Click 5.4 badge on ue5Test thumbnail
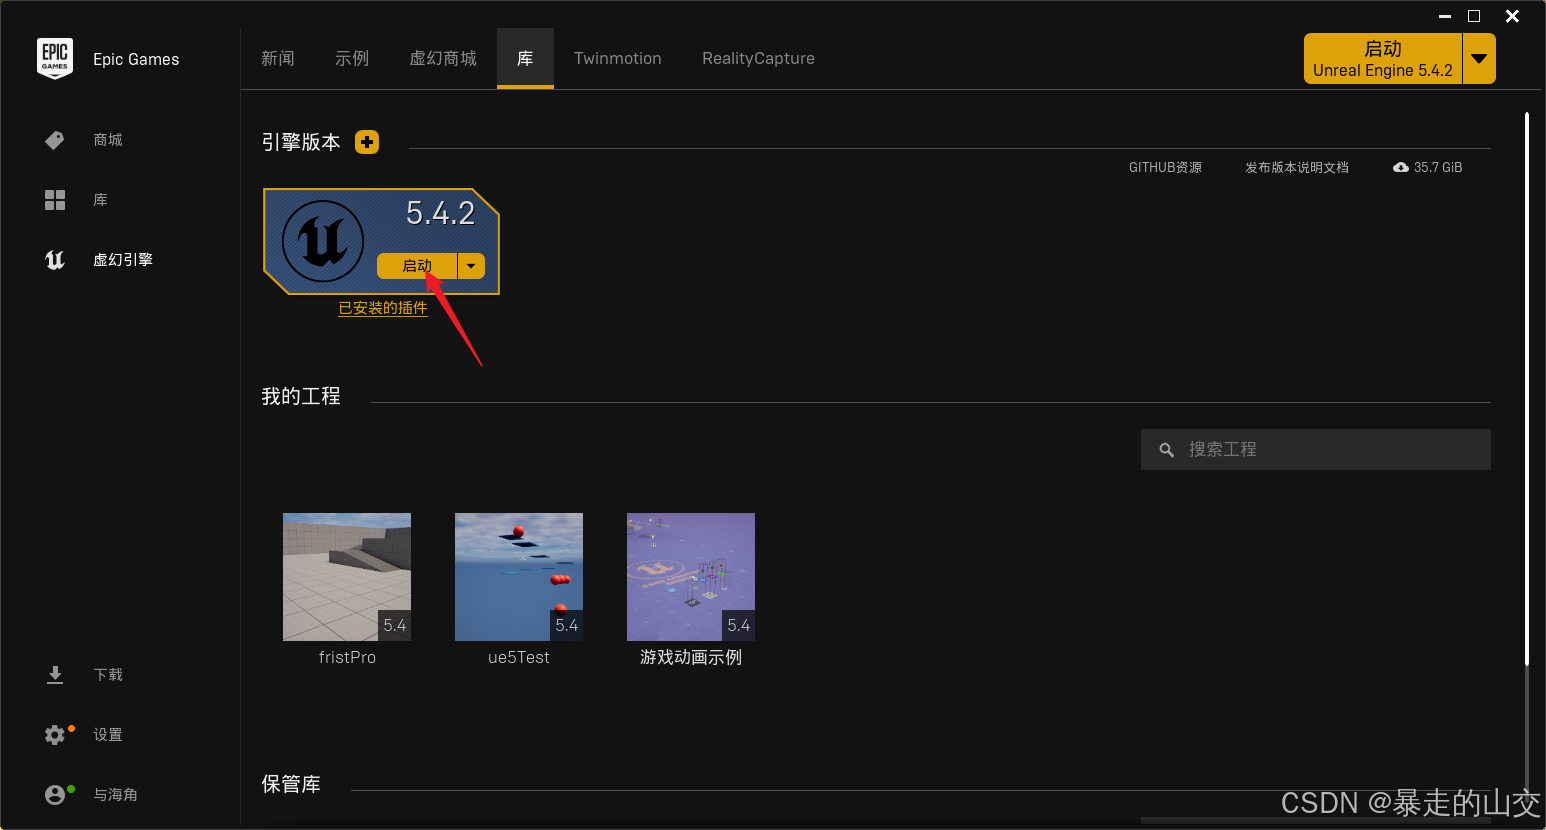The image size is (1546, 830). click(x=567, y=625)
